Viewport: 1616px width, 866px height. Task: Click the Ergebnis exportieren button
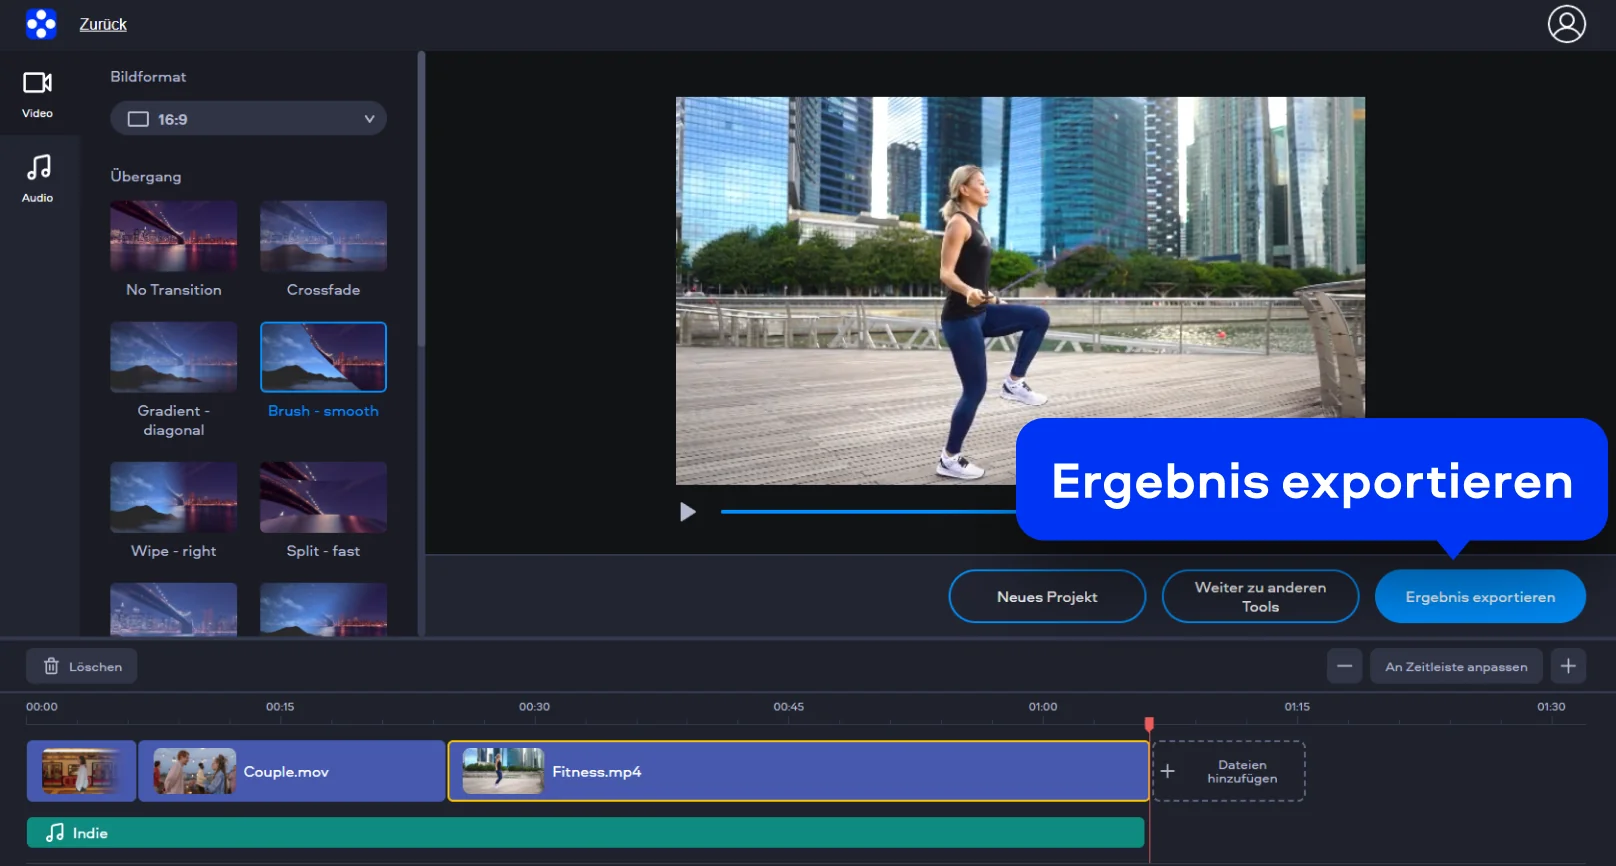click(1479, 597)
